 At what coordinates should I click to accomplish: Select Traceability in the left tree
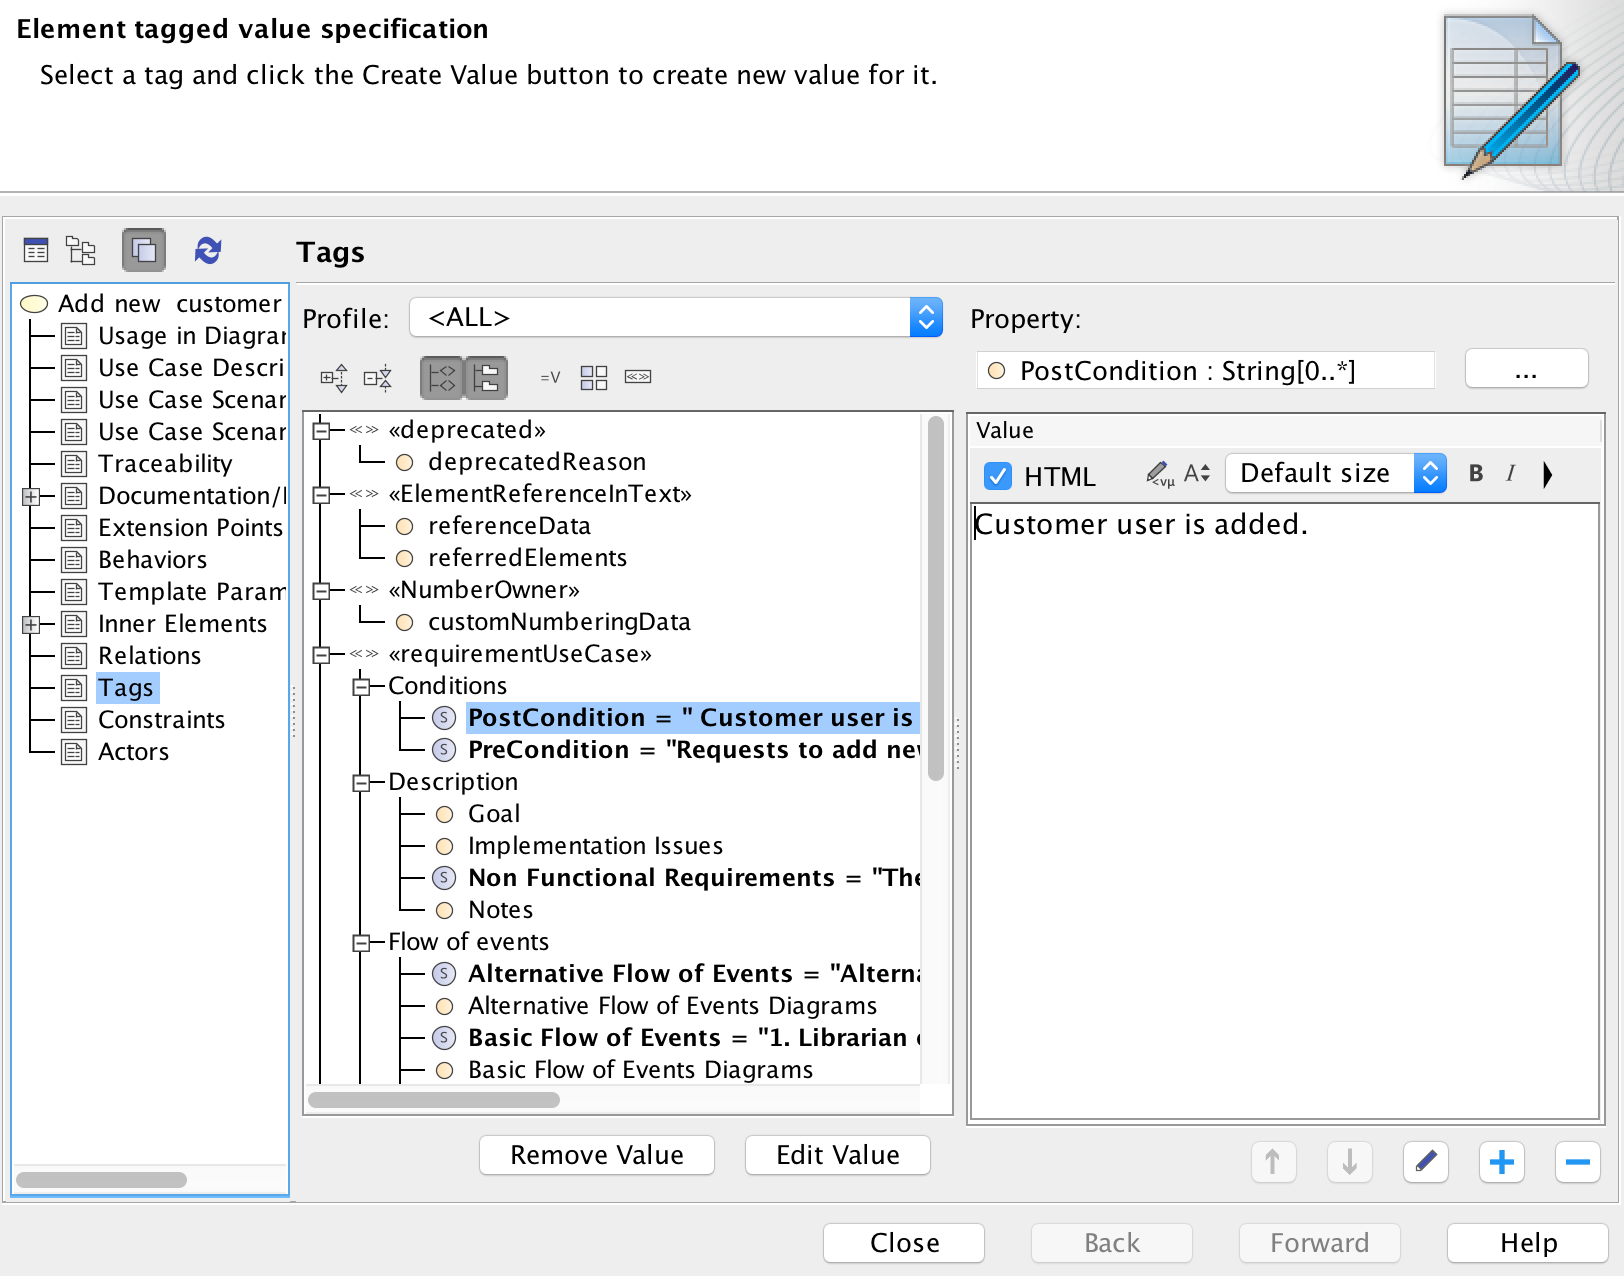[x=164, y=464]
